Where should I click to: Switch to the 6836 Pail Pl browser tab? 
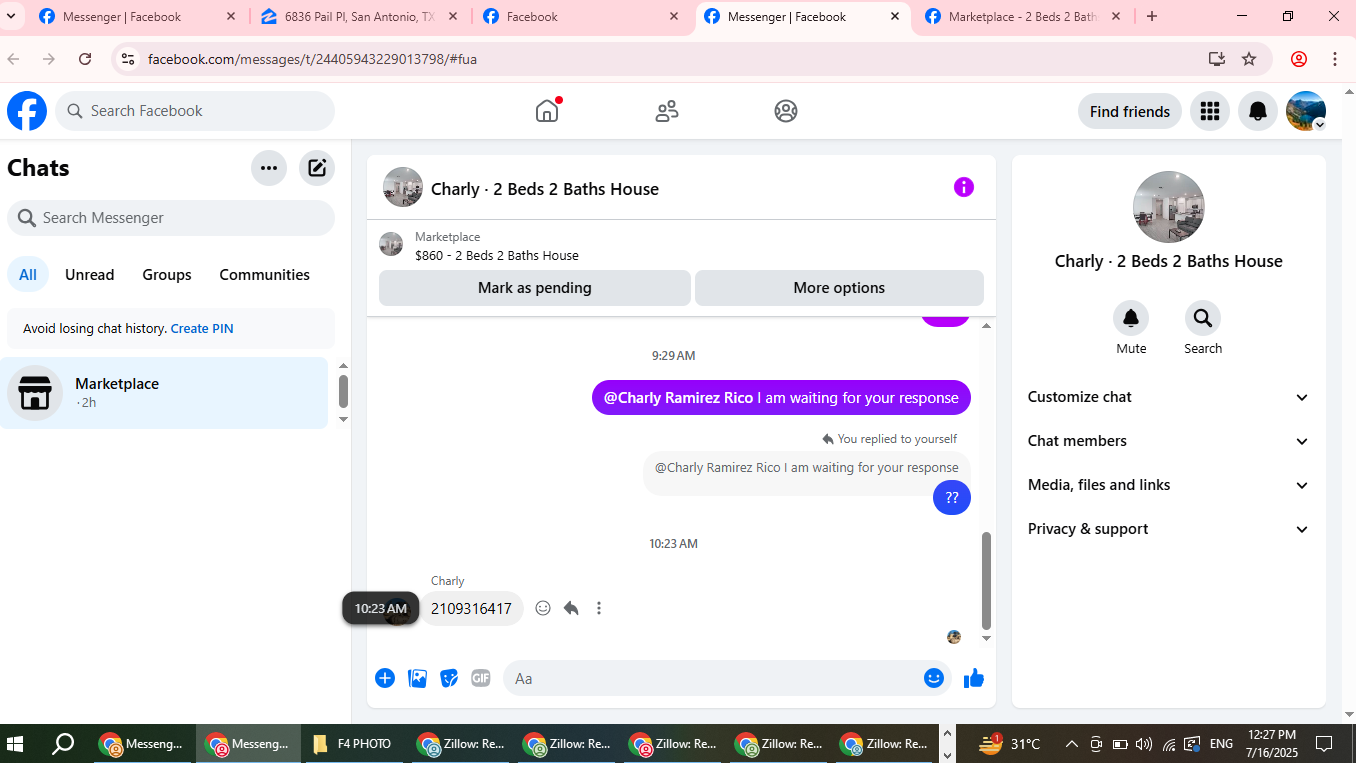click(359, 17)
